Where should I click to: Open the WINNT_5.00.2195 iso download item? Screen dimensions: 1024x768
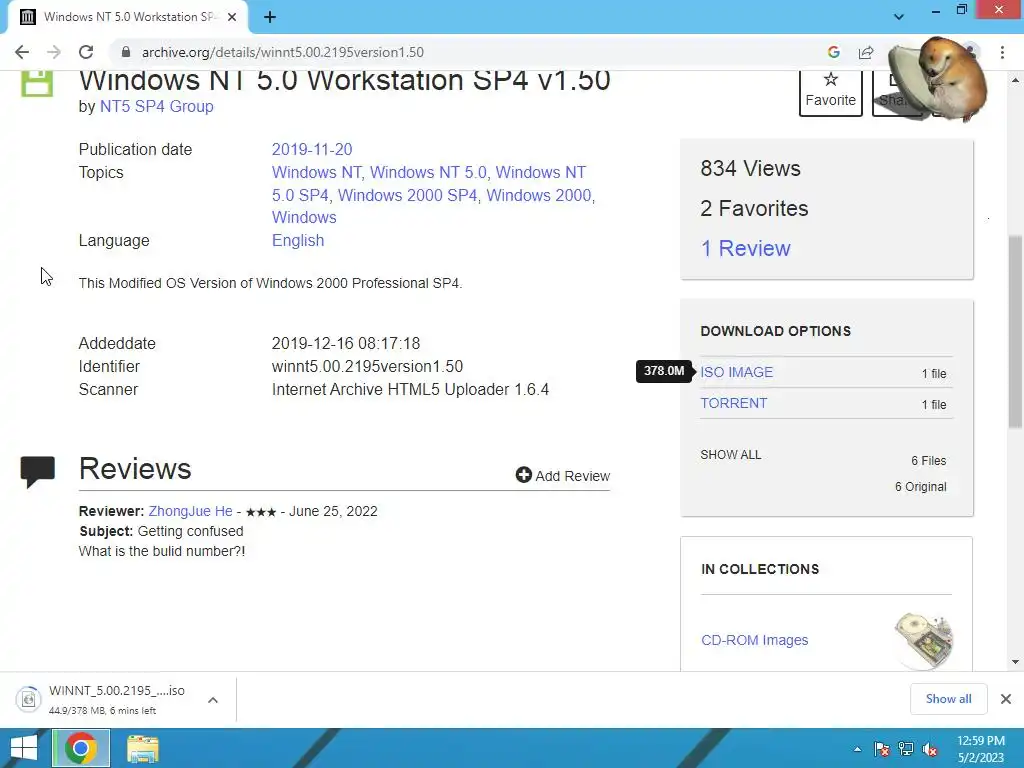click(116, 699)
